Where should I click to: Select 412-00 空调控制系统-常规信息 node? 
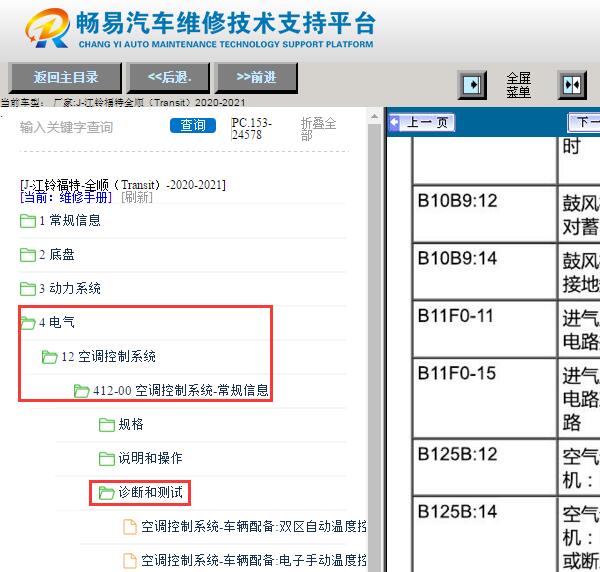coord(181,391)
